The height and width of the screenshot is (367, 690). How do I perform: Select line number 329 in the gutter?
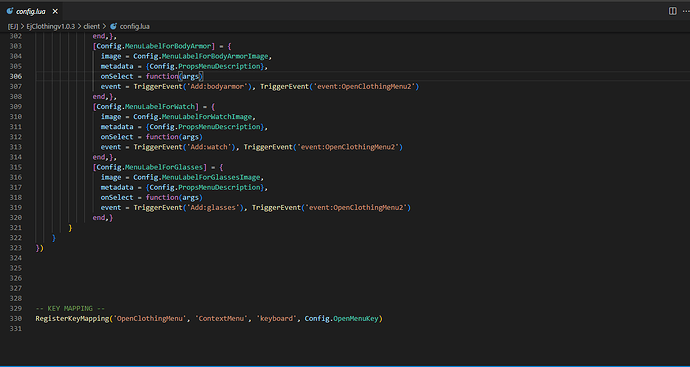click(15, 308)
